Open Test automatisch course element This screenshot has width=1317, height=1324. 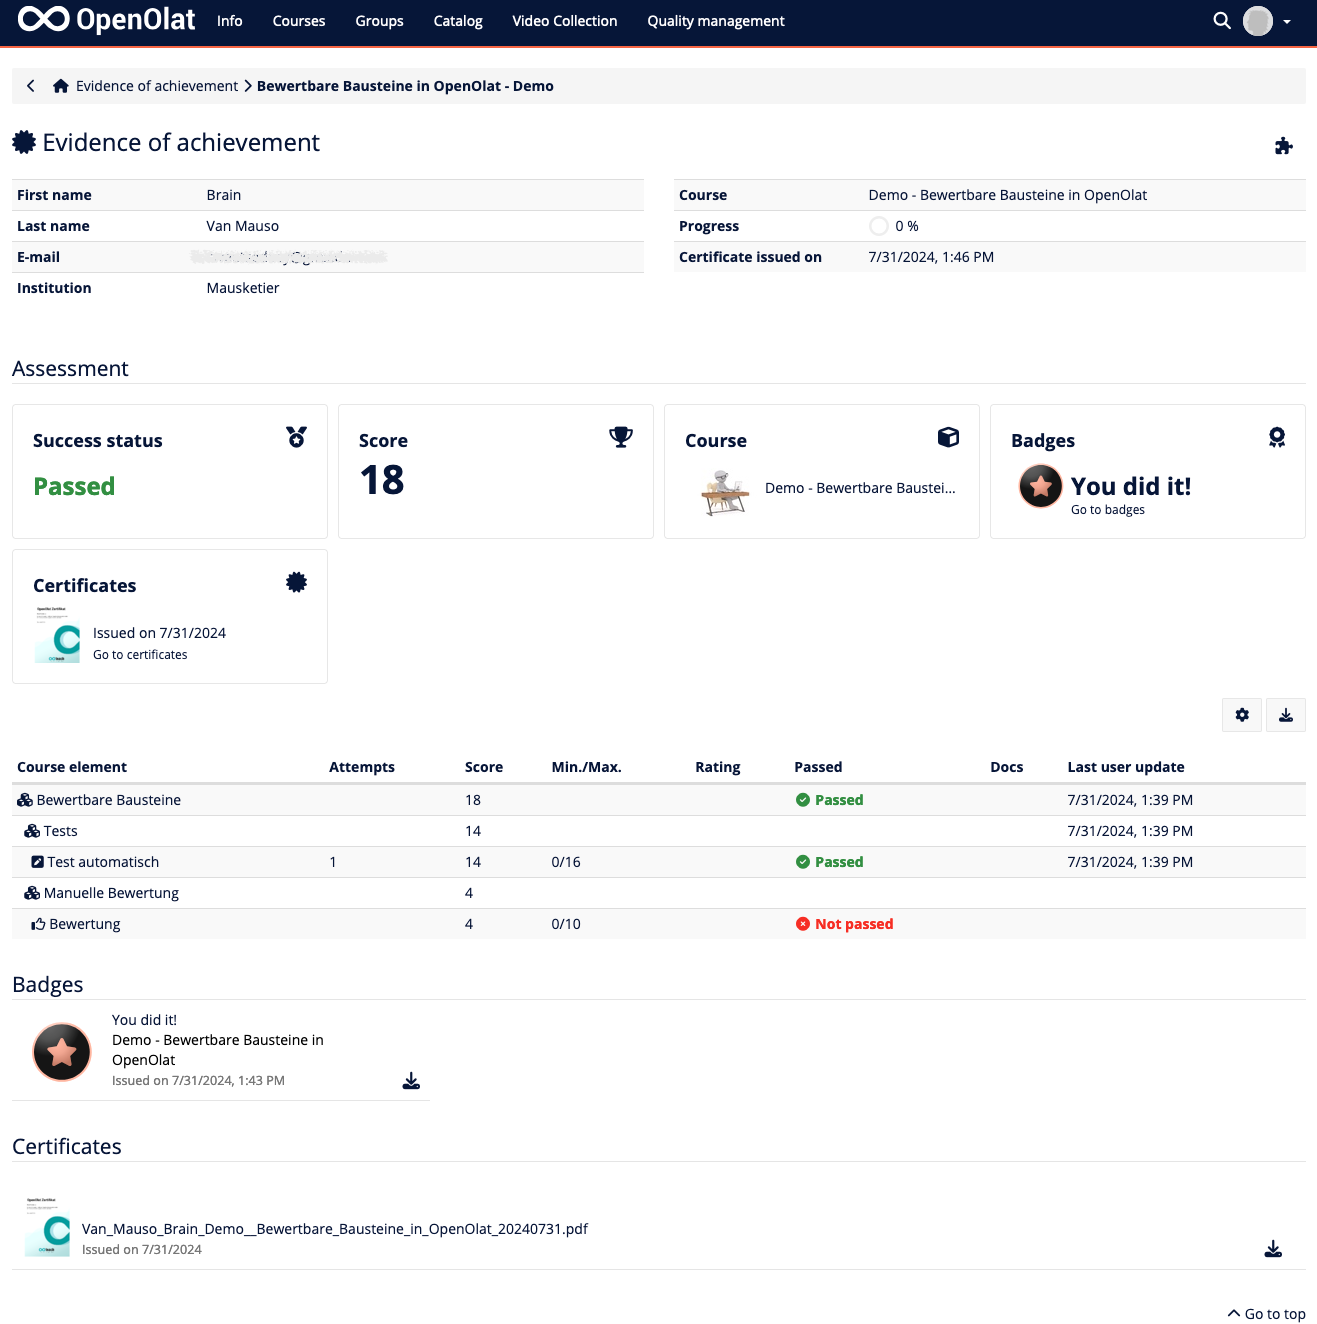pyautogui.click(x=103, y=862)
